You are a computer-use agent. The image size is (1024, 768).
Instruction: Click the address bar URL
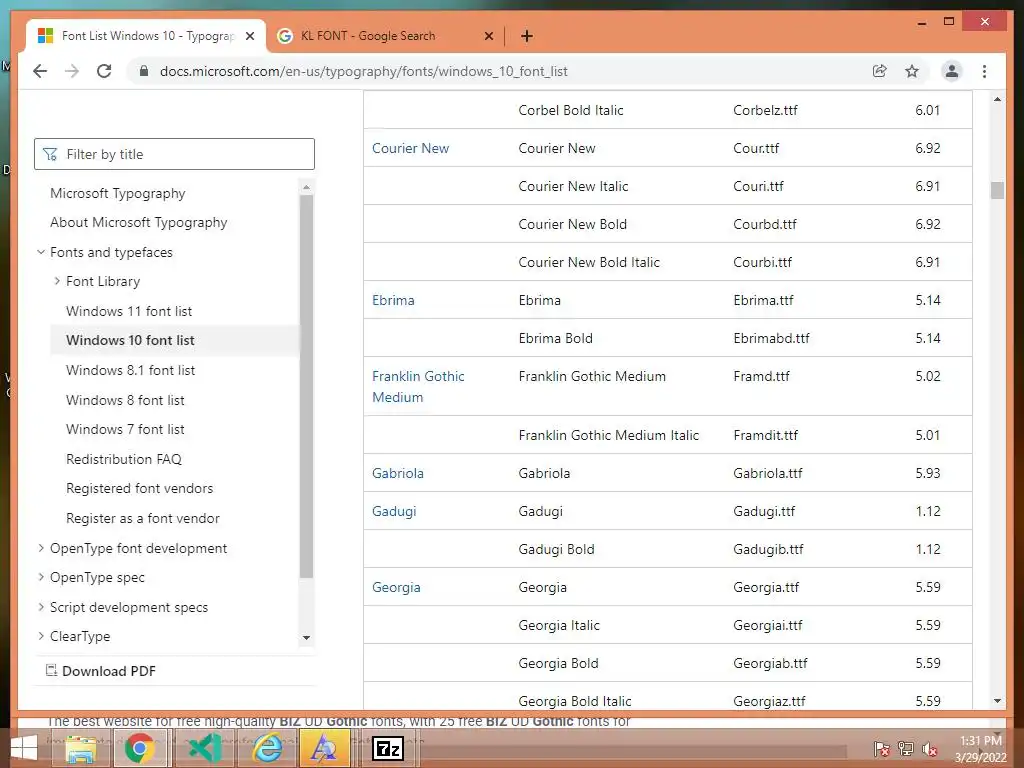pyautogui.click(x=363, y=71)
